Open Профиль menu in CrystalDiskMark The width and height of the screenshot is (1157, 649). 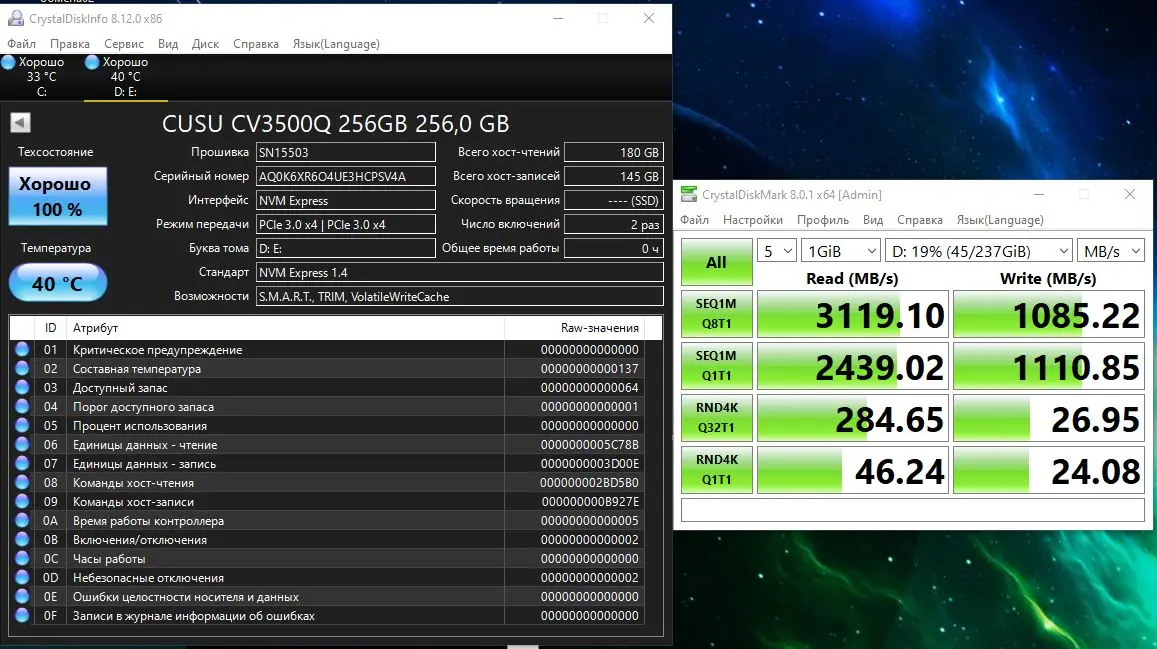tap(823, 220)
